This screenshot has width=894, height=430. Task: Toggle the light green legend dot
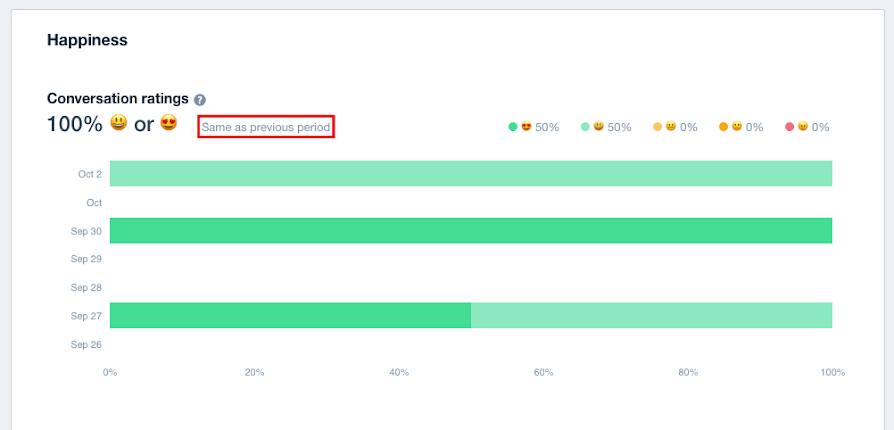pyautogui.click(x=585, y=127)
